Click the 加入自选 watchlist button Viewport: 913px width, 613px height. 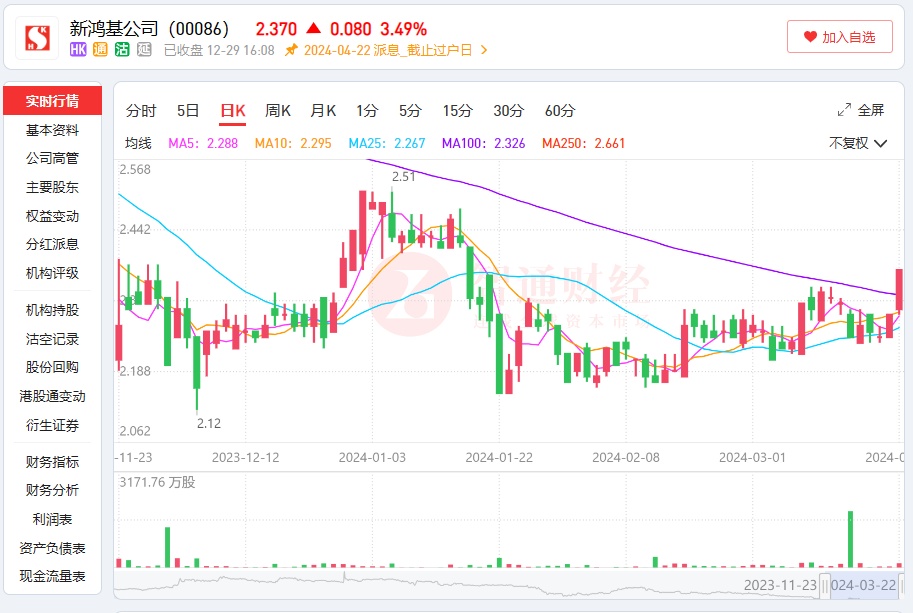(838, 37)
